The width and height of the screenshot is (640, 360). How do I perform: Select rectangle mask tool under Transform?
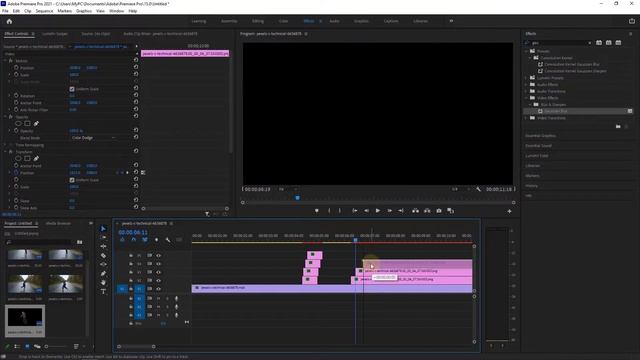(x=27, y=158)
